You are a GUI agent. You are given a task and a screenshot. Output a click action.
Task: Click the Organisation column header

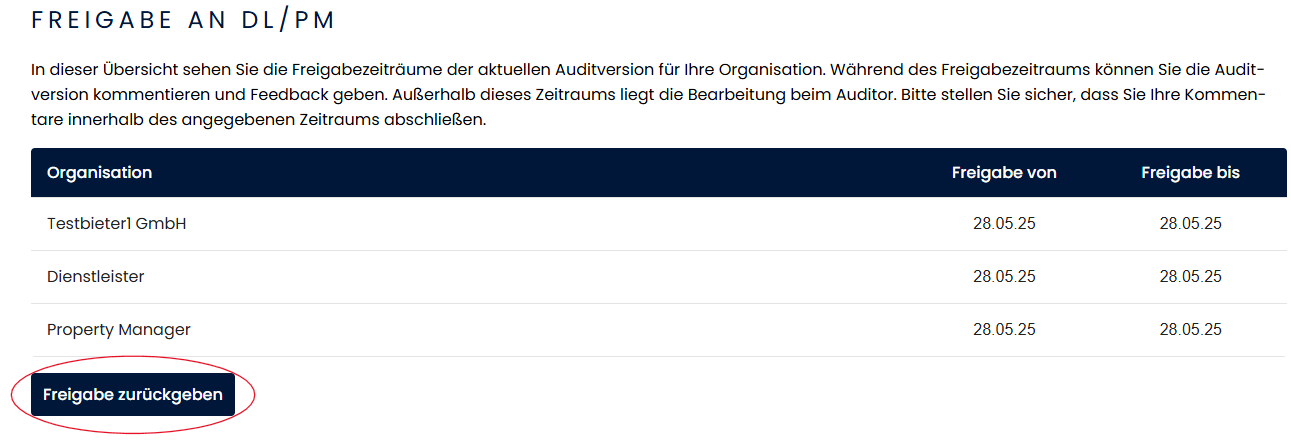(99, 173)
